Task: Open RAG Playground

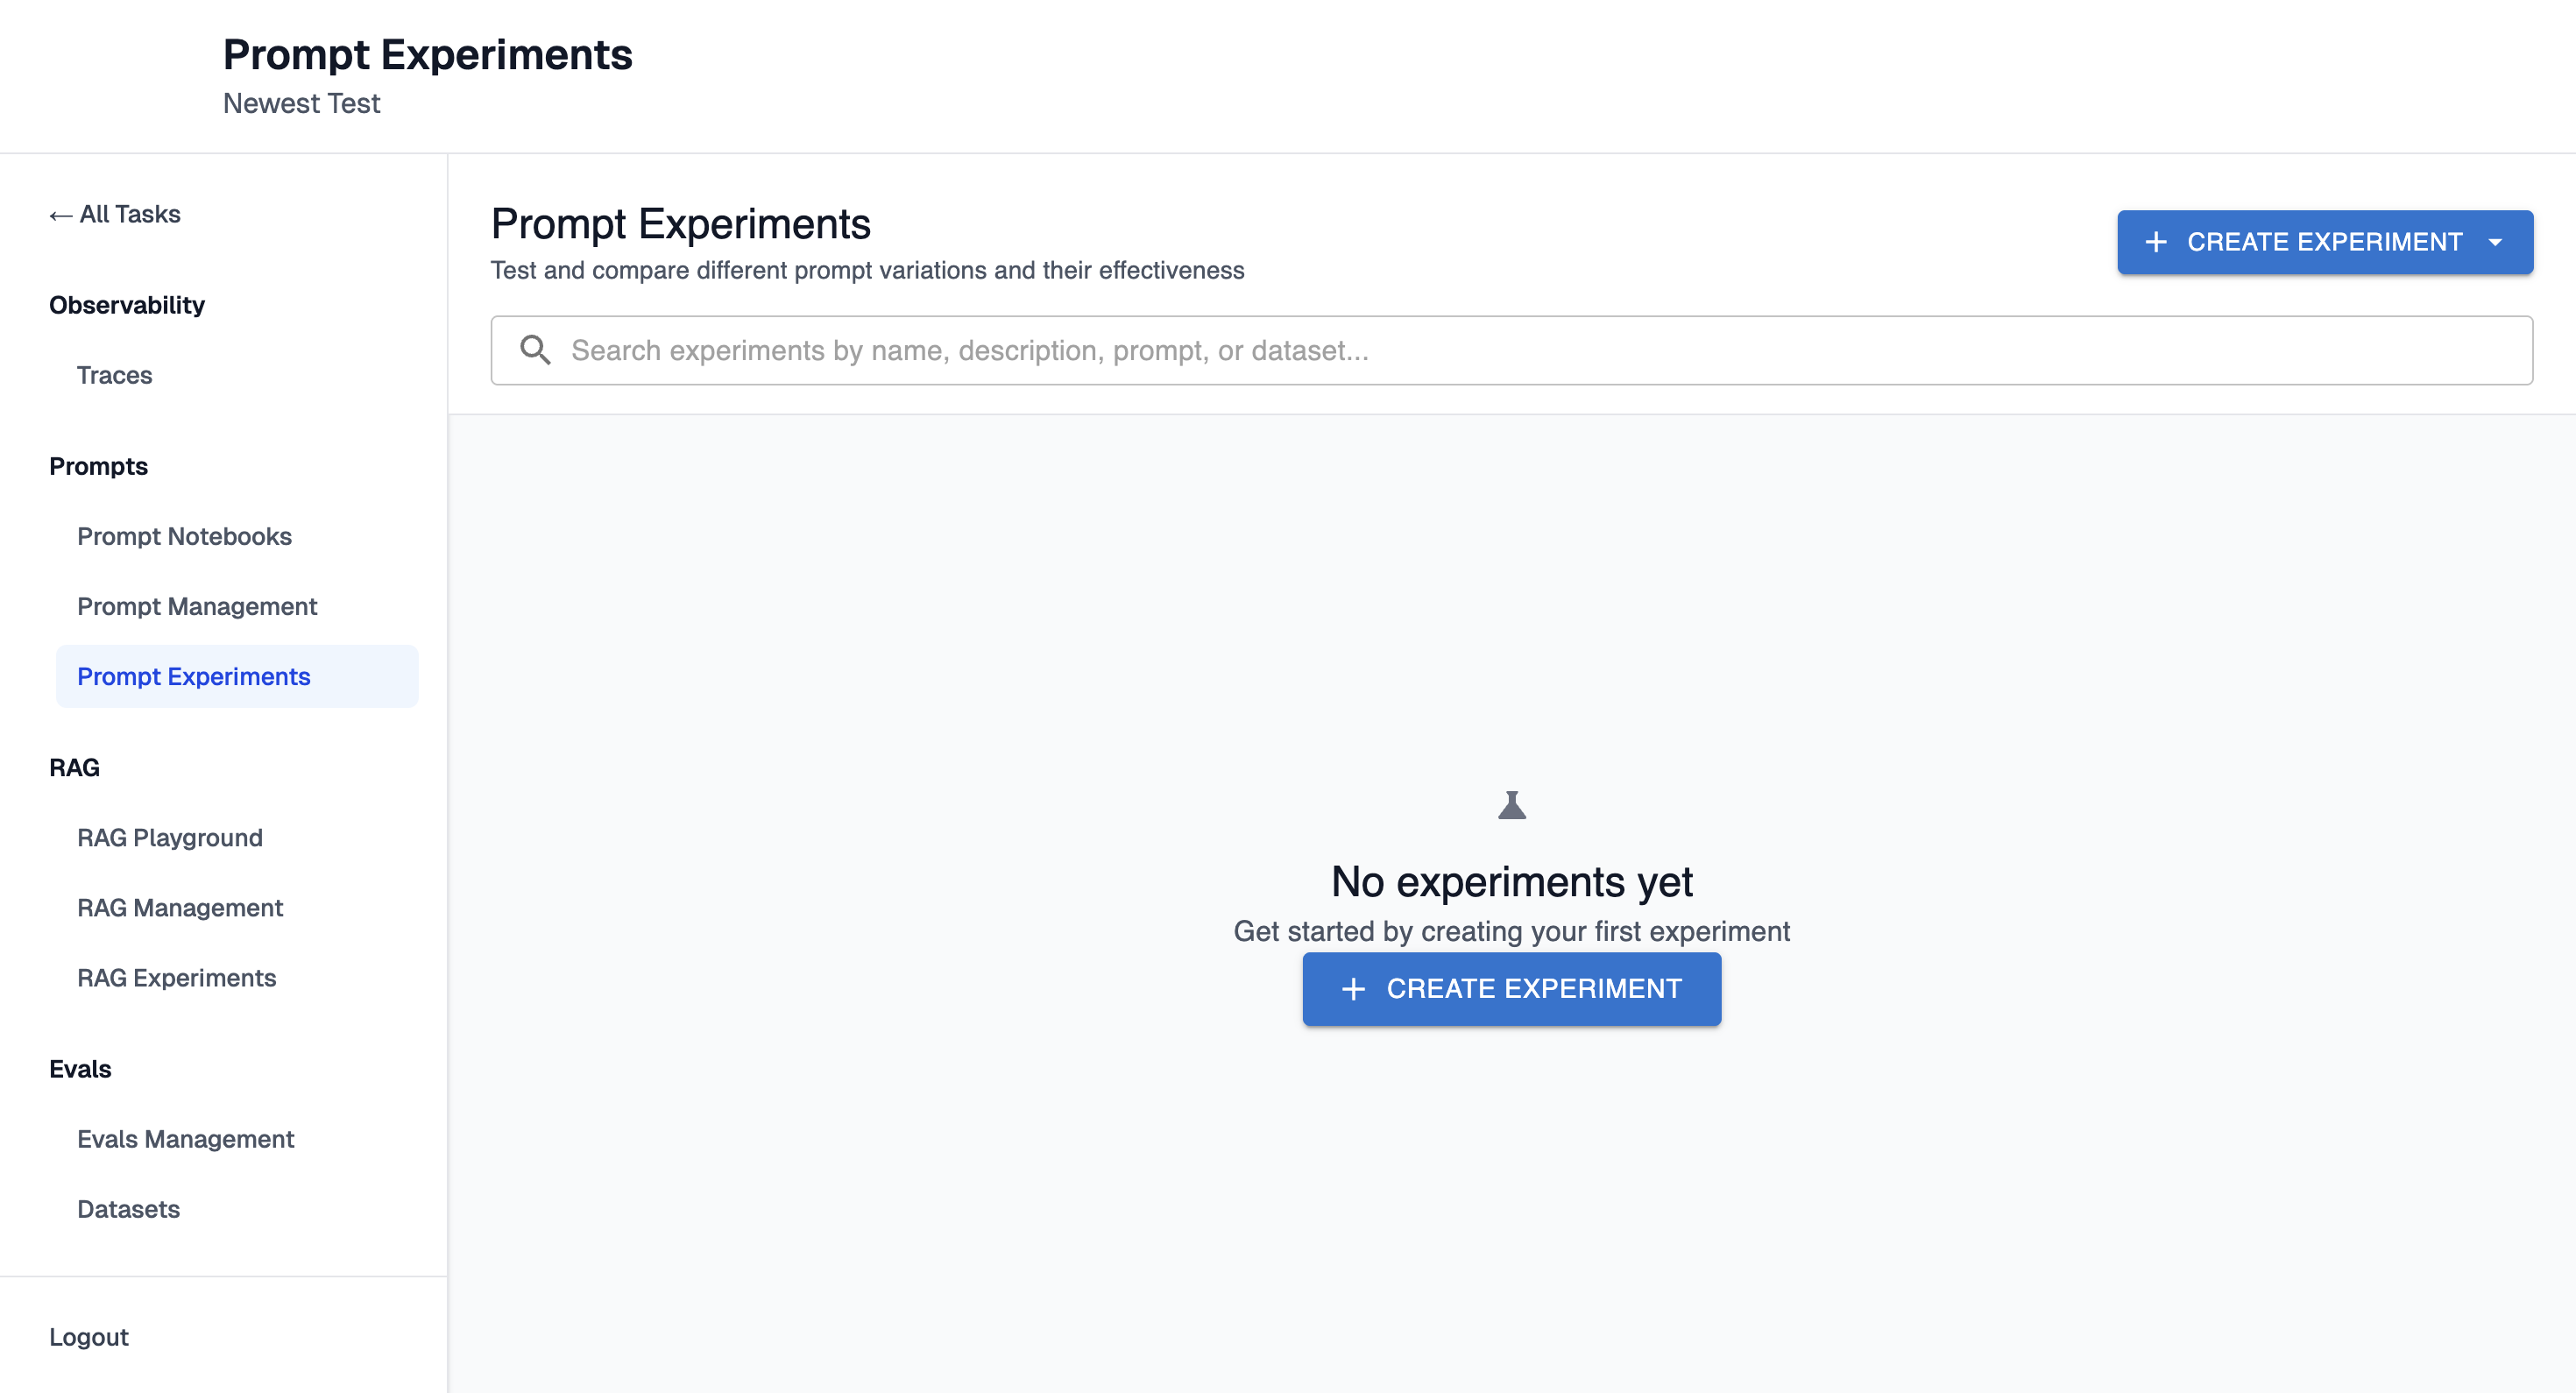Action: pos(169,837)
